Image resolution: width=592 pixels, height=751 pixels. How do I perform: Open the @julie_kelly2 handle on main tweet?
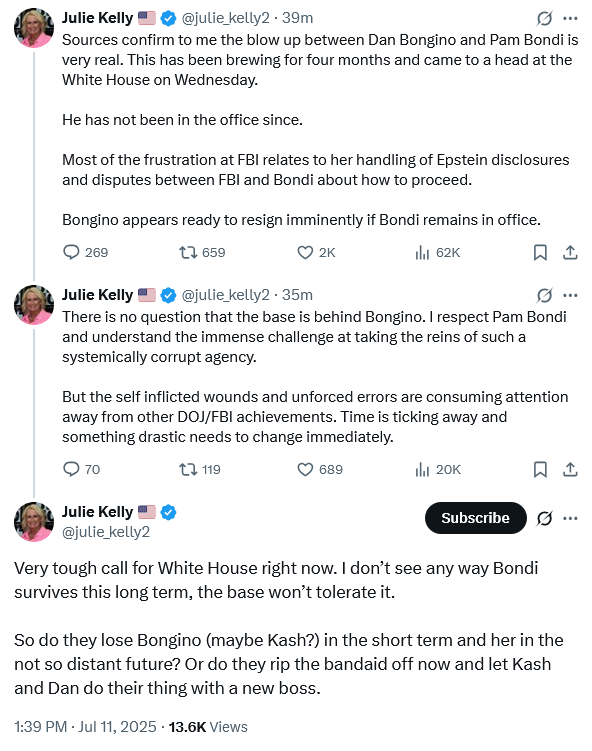(x=106, y=532)
